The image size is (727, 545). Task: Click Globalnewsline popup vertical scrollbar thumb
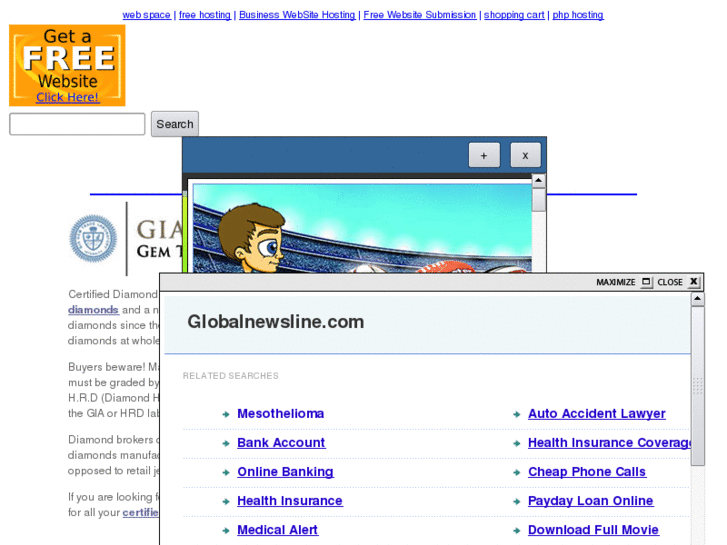[x=697, y=386]
